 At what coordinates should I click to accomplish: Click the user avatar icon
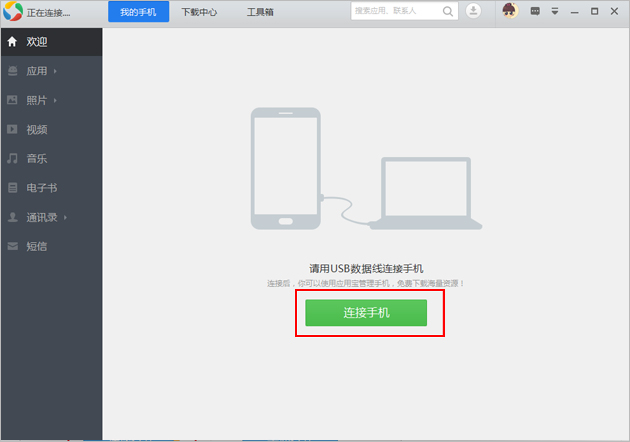point(509,11)
